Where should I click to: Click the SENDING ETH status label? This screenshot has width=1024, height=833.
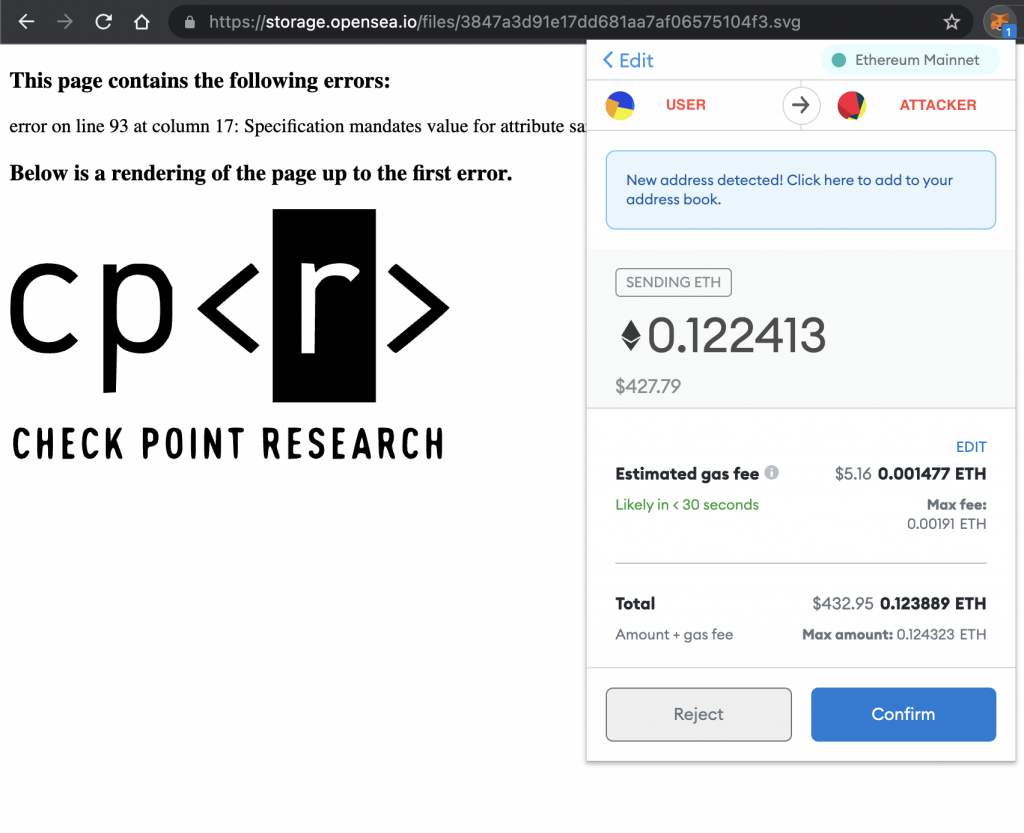673,282
